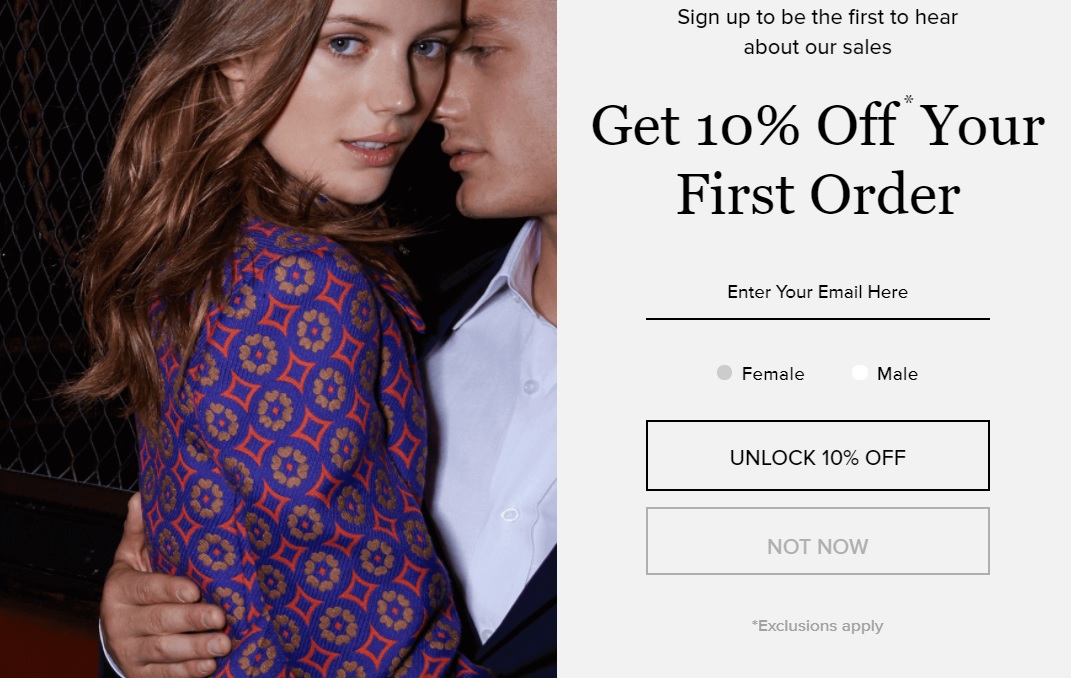The width and height of the screenshot is (1071, 678).
Task: Focus the Enter Your Email Here field
Action: [x=818, y=293]
